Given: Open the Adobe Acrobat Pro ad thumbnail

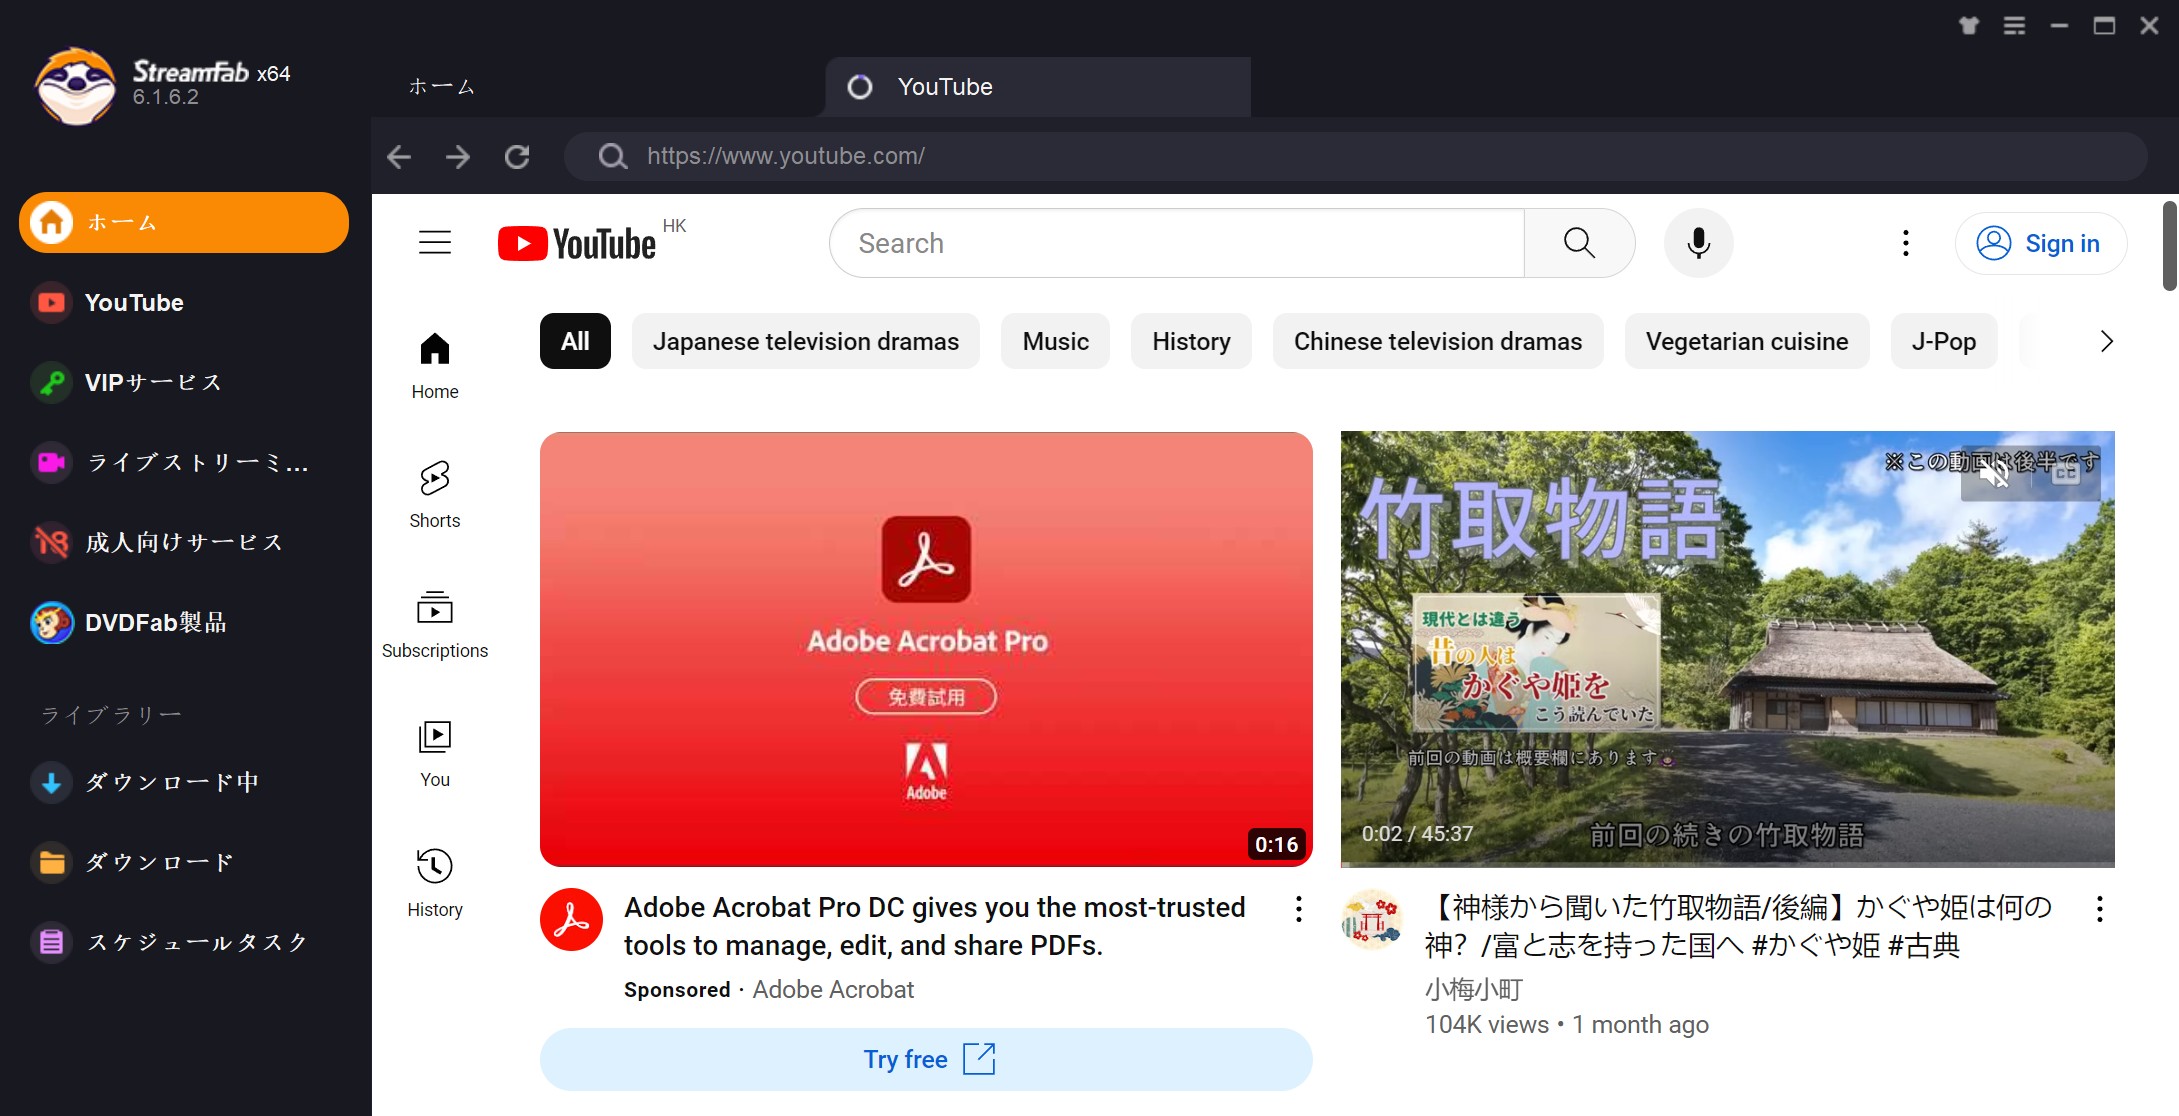Looking at the screenshot, I should [x=926, y=649].
